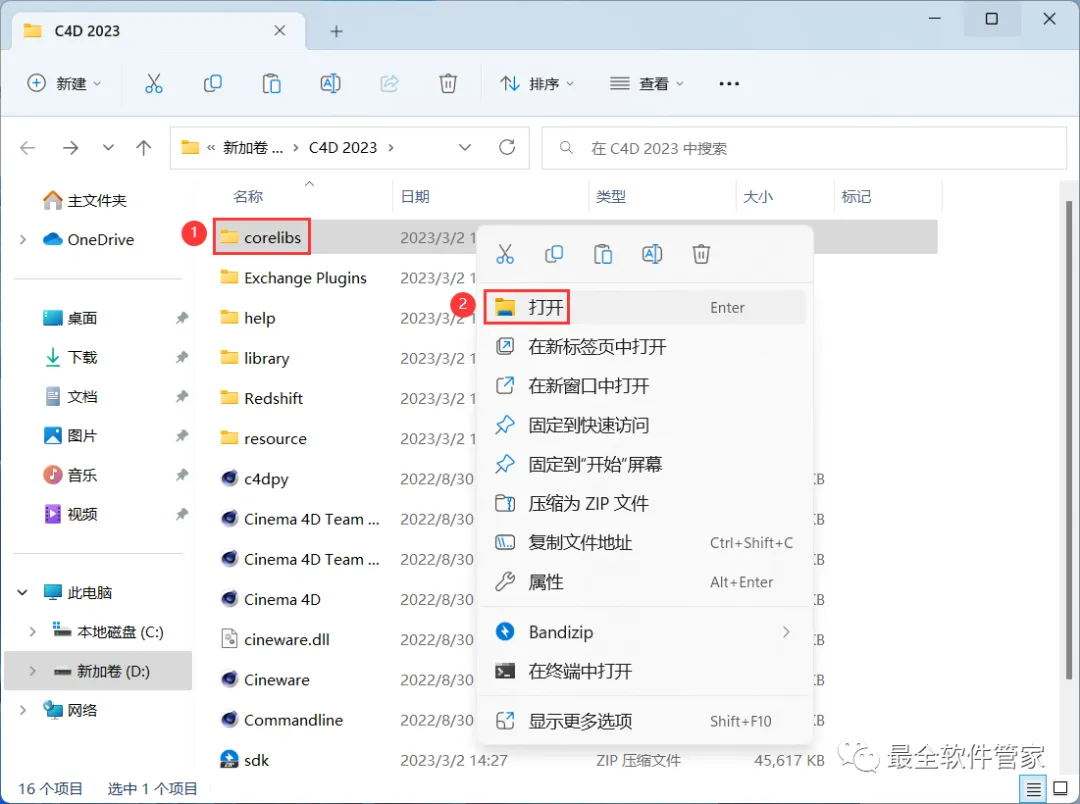Switch to large thumbnails view icon in status bar
The height and width of the screenshot is (804, 1080).
point(1061,789)
